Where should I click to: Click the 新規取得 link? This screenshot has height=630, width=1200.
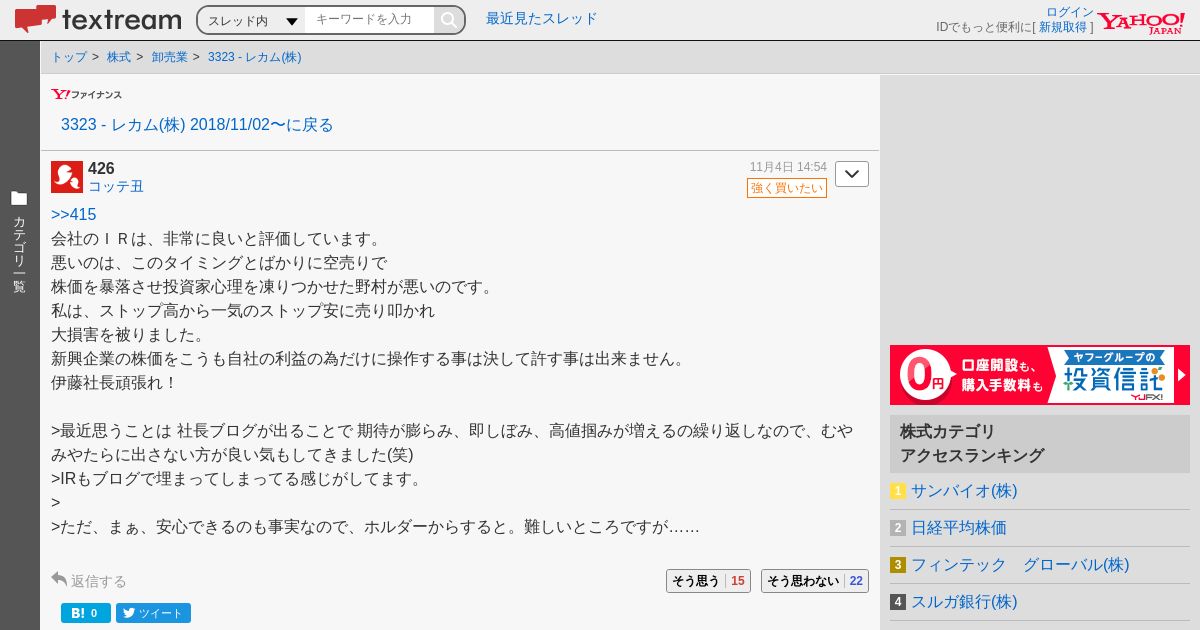coord(1062,27)
